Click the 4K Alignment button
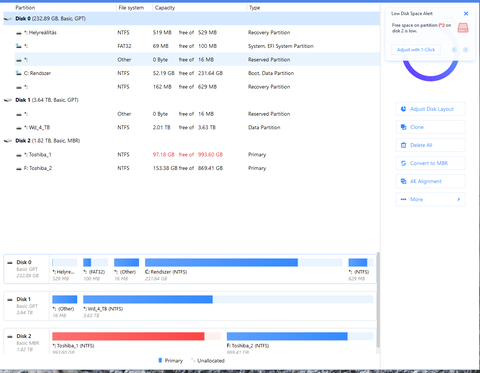This screenshot has height=373, width=480. tap(430, 181)
